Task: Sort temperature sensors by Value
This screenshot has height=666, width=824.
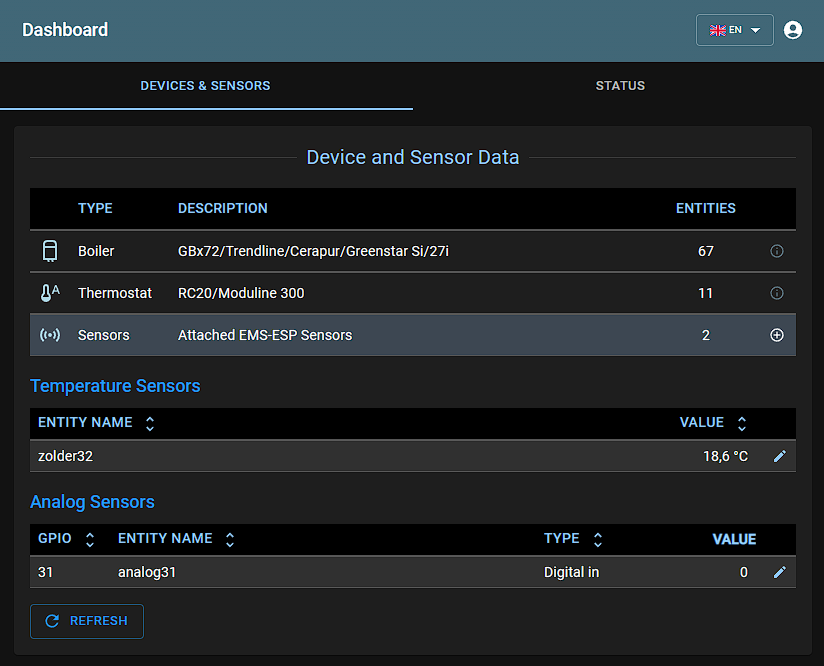Action: 741,423
